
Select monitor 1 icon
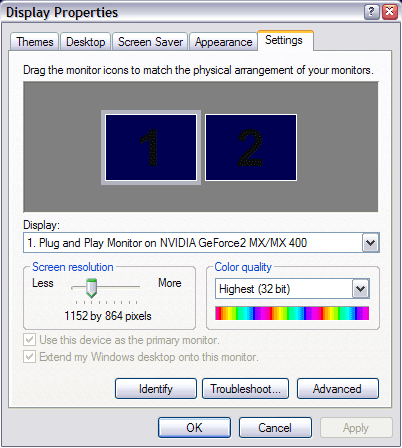[x=151, y=147]
